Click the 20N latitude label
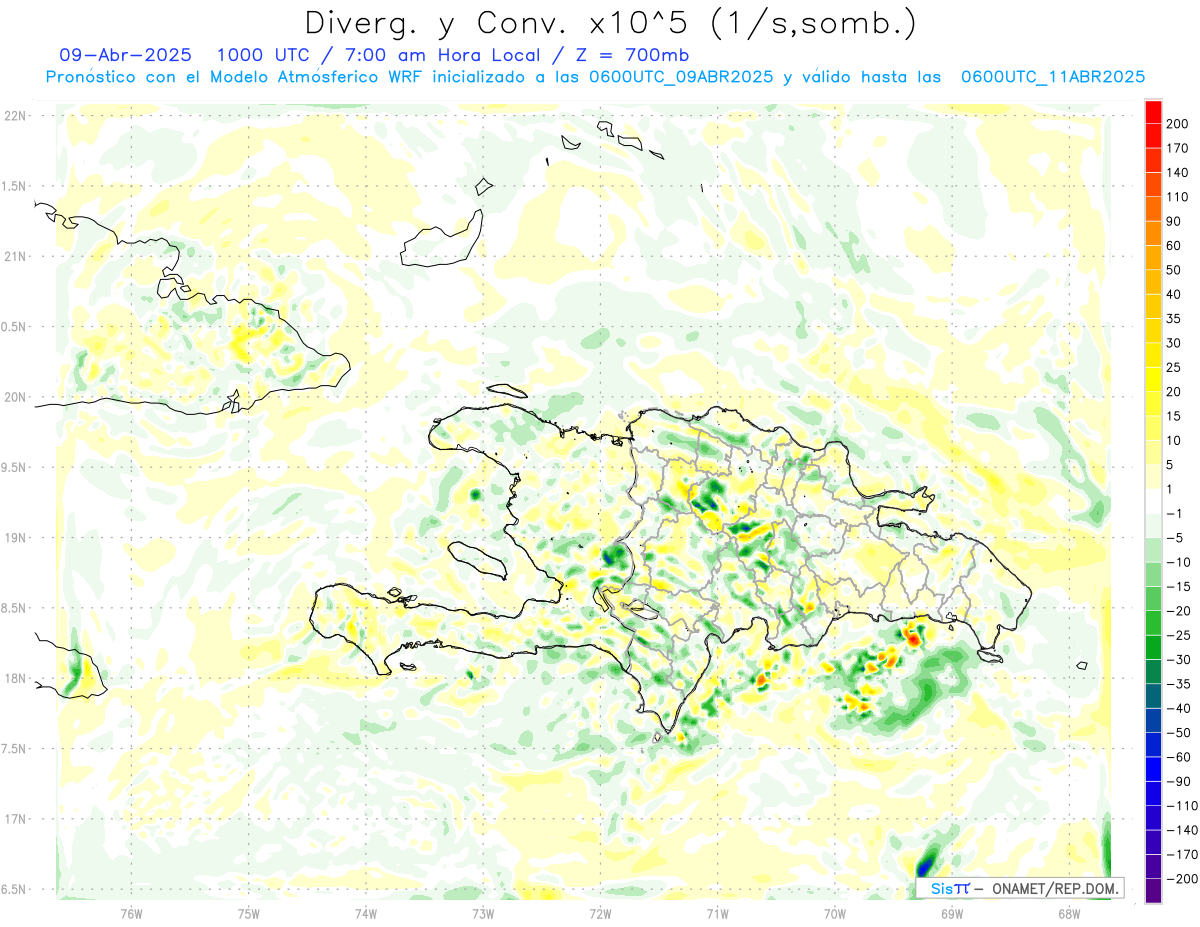 (x=14, y=397)
